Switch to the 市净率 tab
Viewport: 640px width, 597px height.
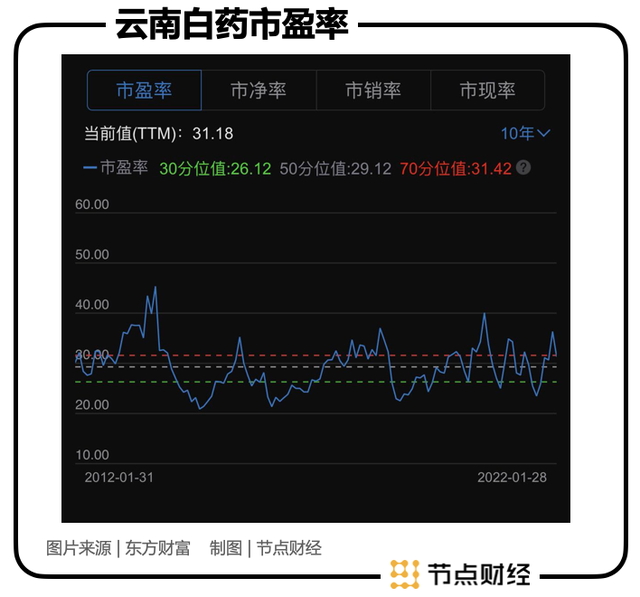pos(259,90)
